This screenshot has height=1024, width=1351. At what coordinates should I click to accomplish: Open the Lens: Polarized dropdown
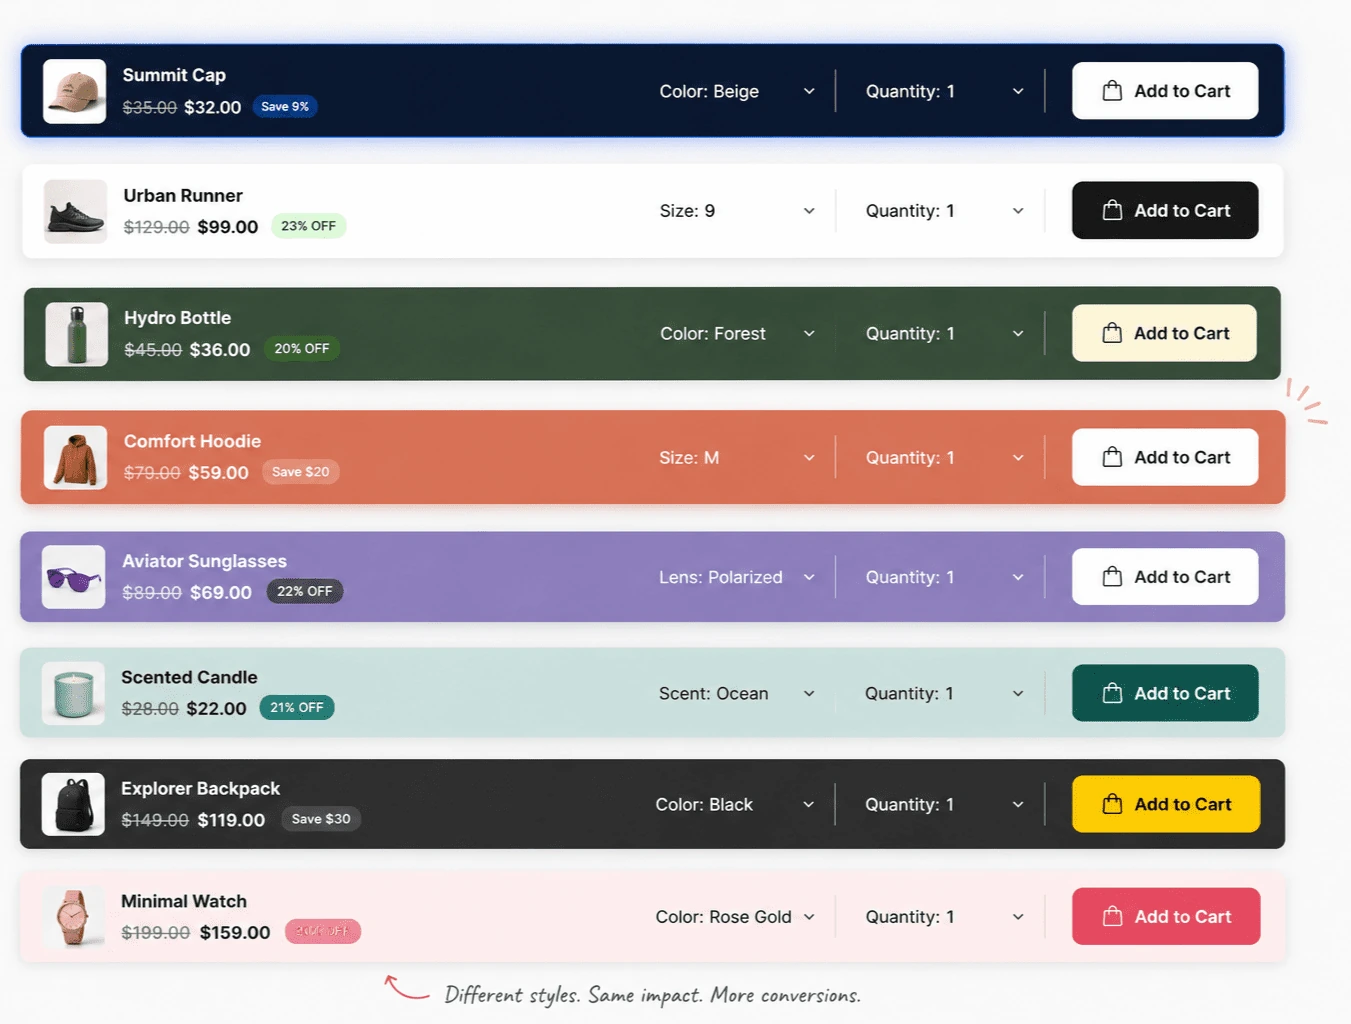tap(738, 577)
